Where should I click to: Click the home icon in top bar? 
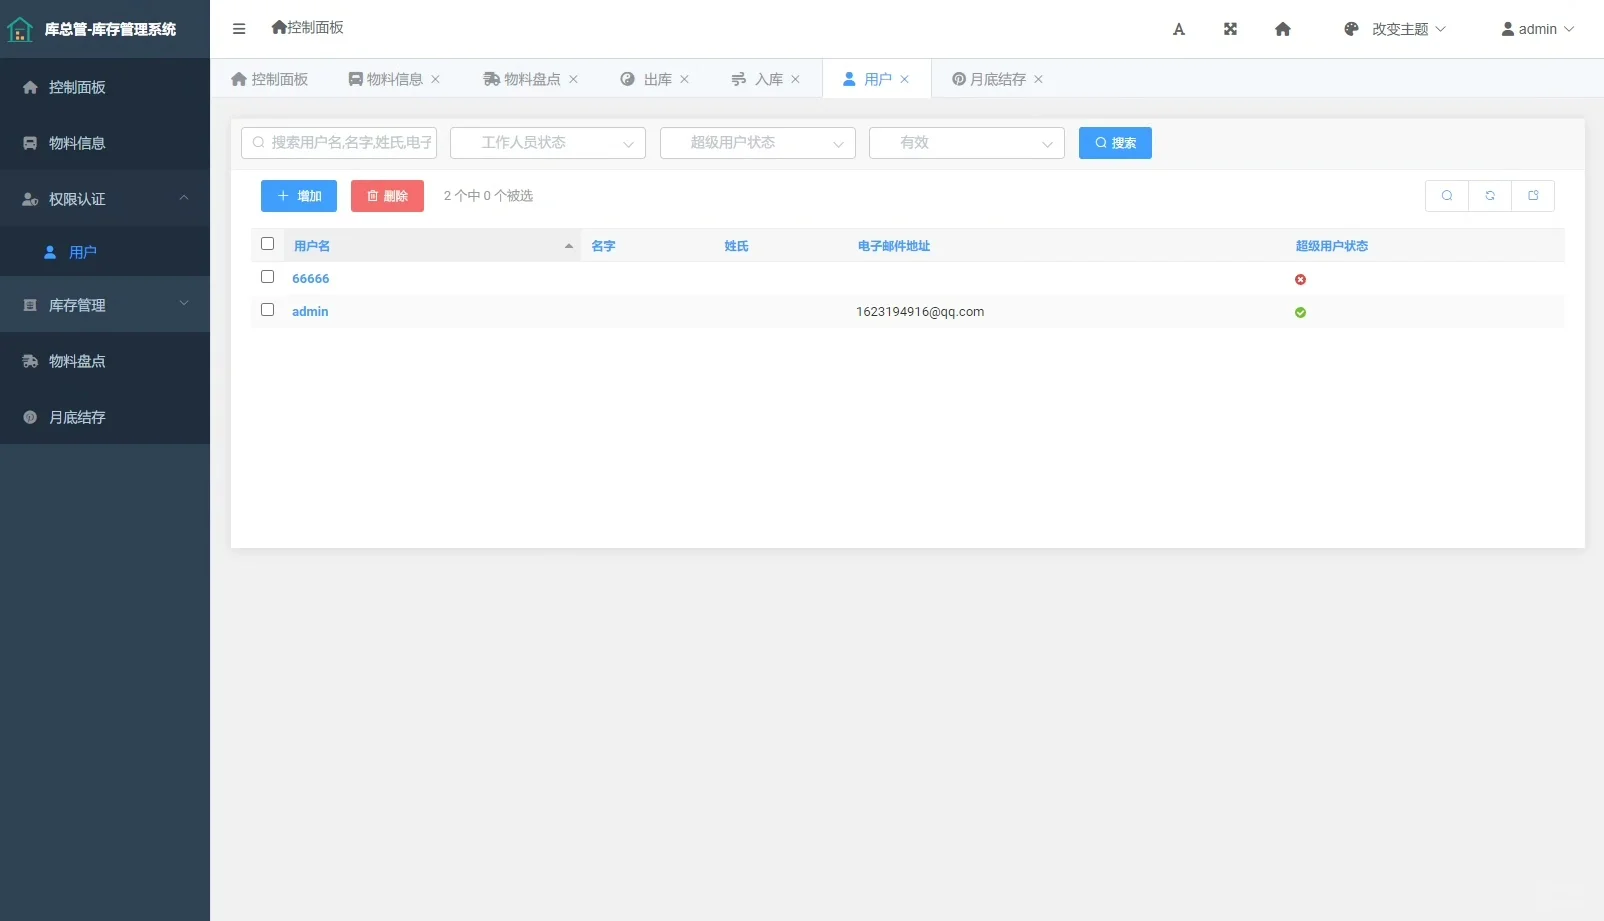pos(1281,29)
